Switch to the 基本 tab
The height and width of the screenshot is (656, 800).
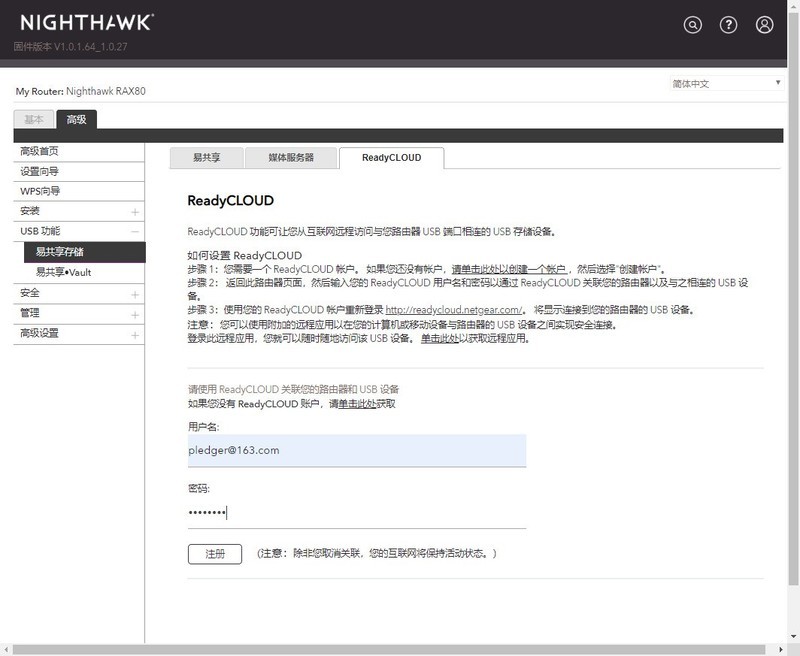point(34,119)
